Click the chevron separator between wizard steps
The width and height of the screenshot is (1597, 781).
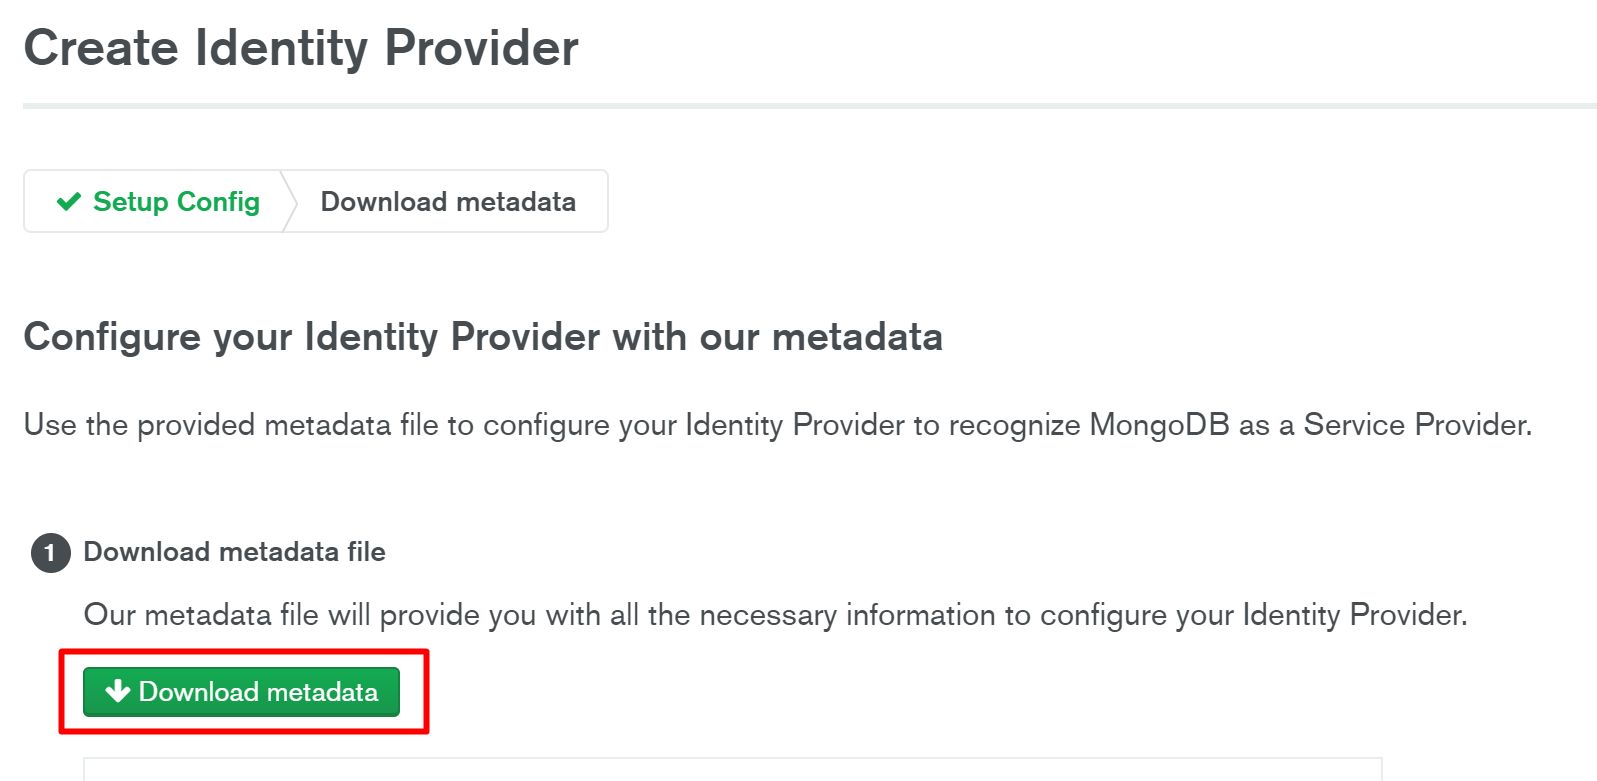(290, 202)
